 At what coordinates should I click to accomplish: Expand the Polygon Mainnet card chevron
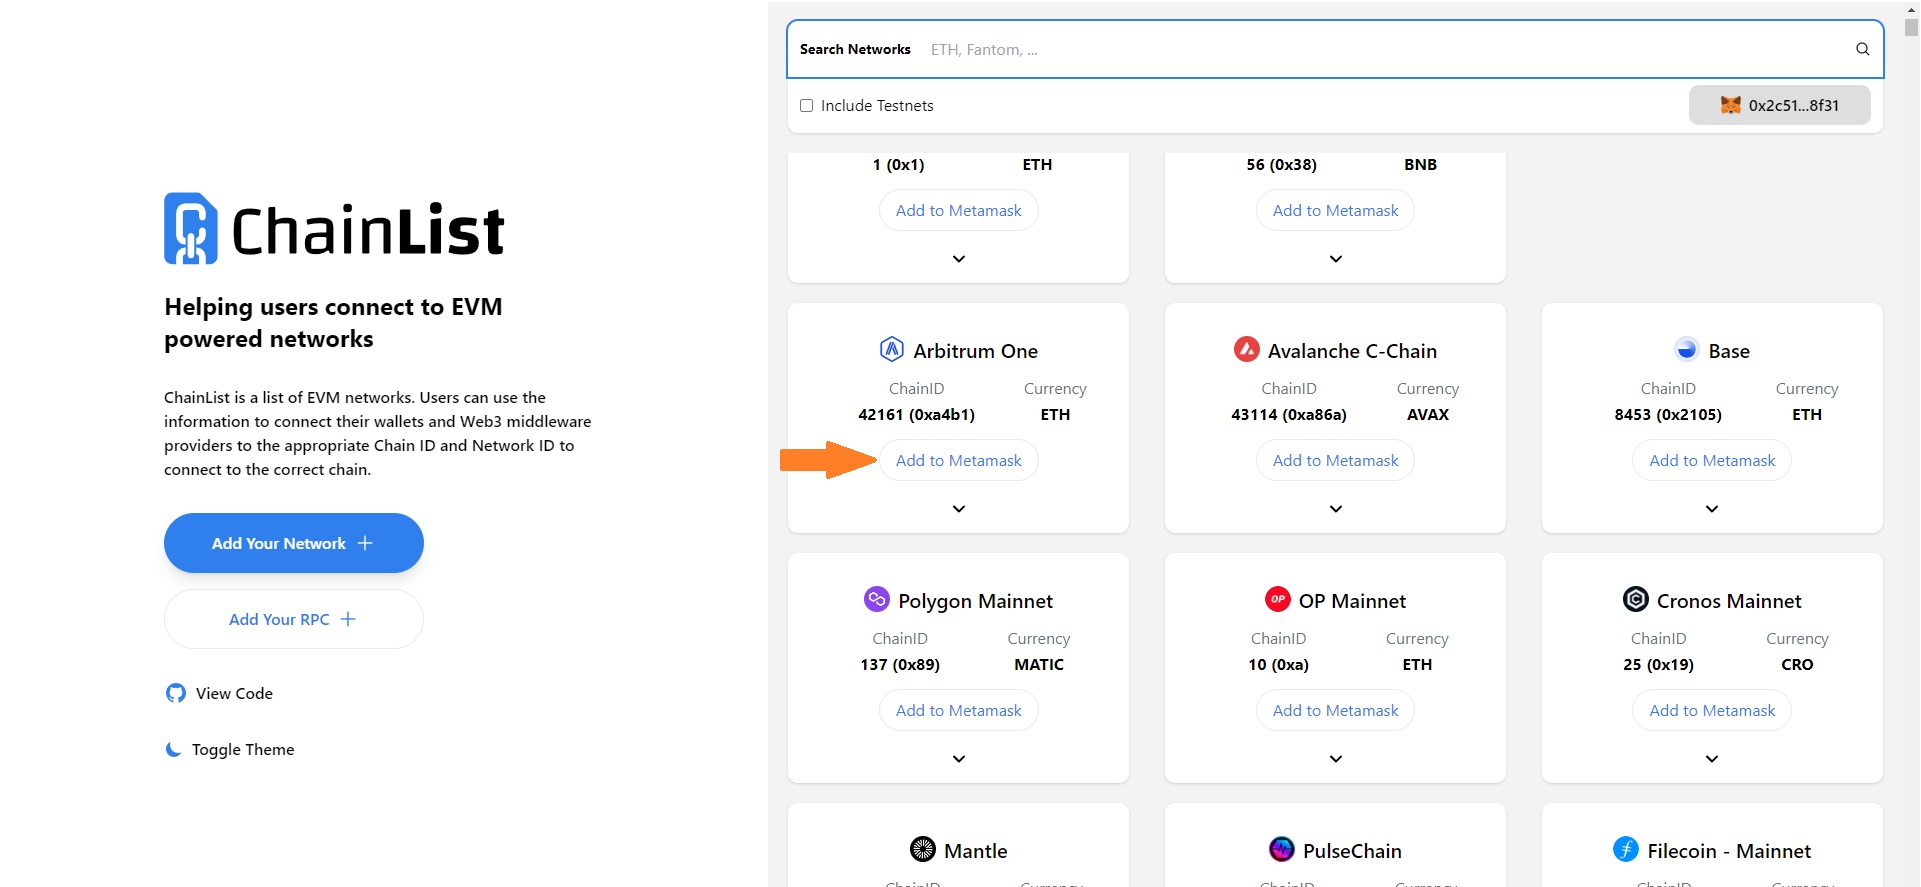click(959, 759)
